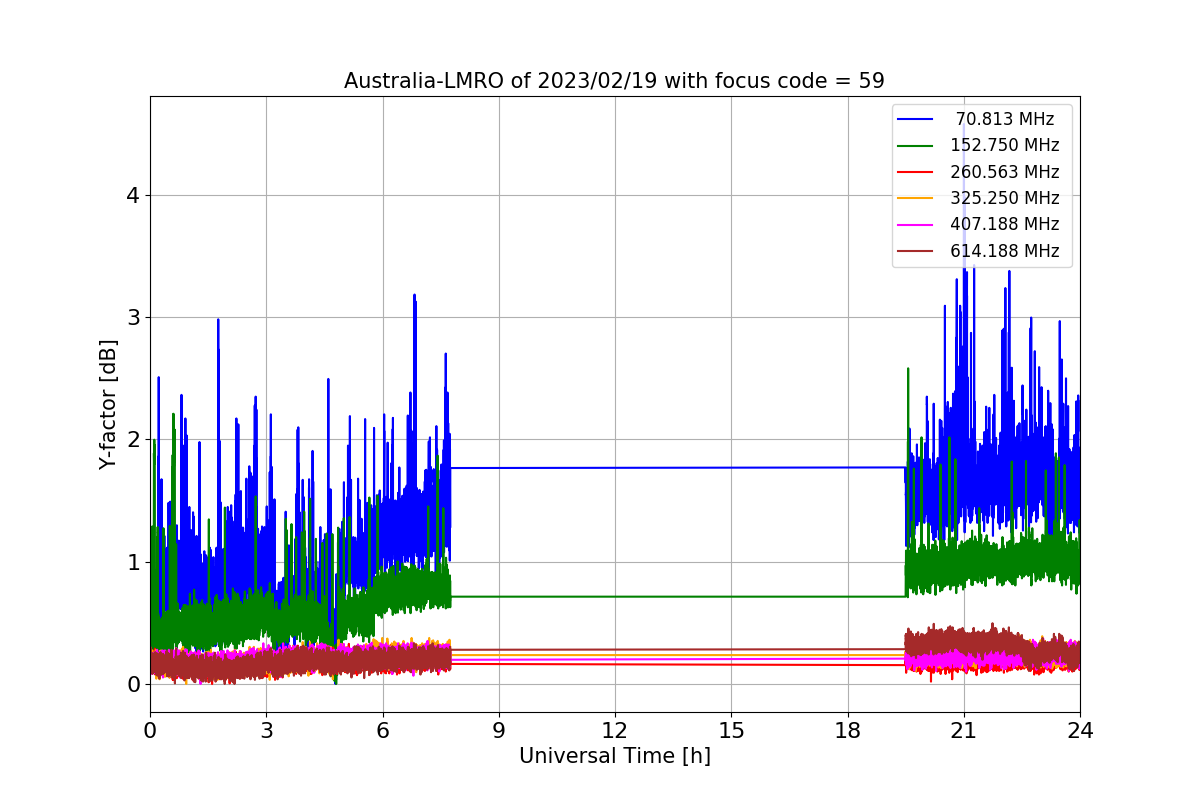This screenshot has width=1200, height=800.
Task: Click x-axis tick label 21
Action: (963, 731)
